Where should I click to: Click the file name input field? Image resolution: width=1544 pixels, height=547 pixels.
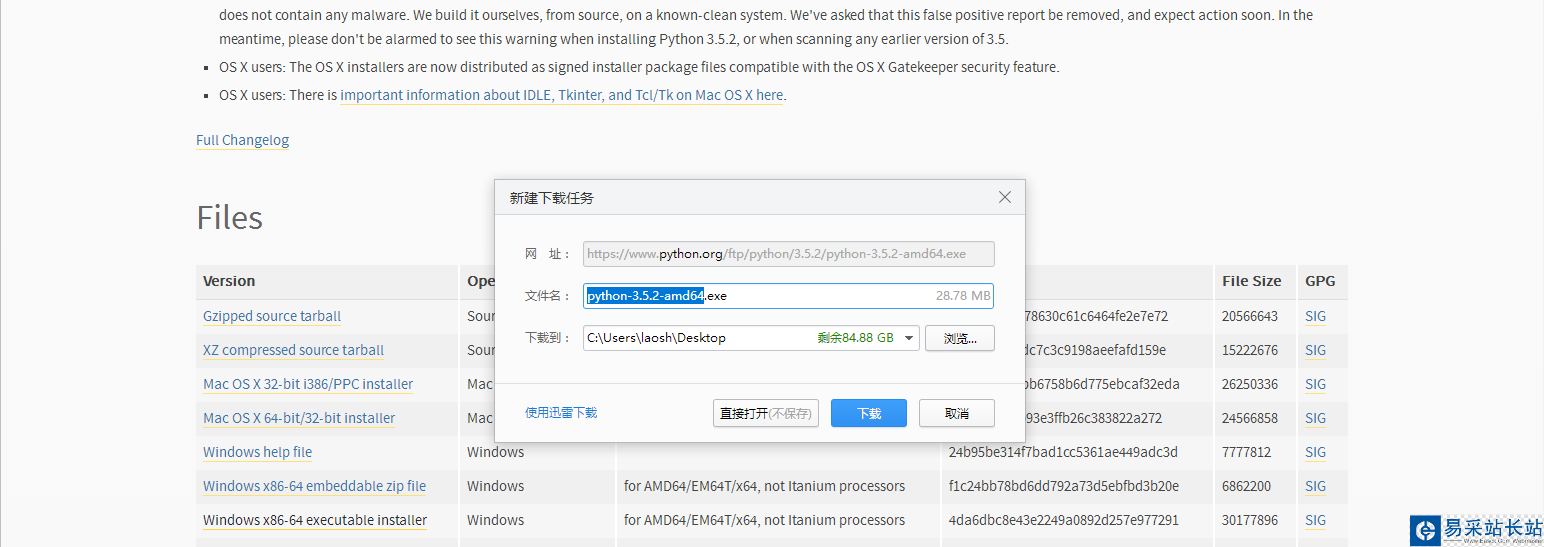click(788, 296)
